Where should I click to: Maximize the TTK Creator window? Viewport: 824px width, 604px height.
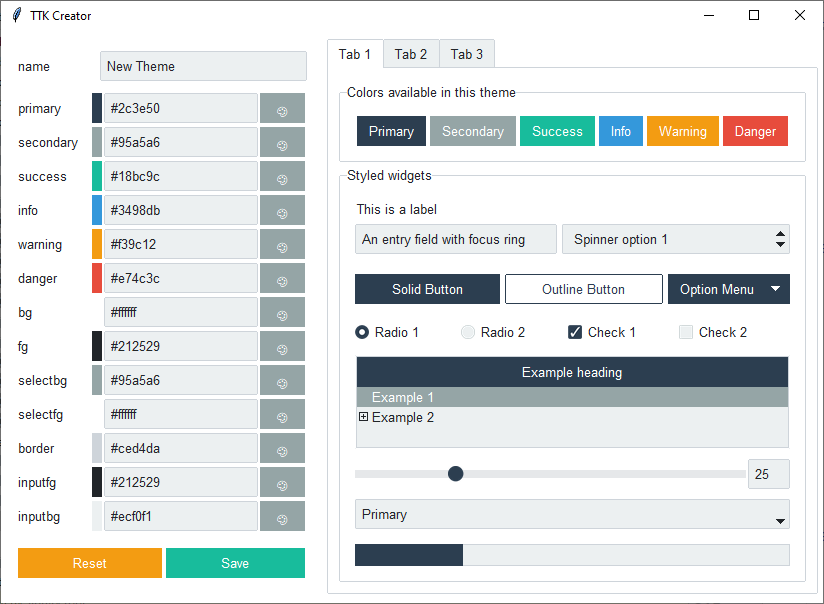click(754, 15)
